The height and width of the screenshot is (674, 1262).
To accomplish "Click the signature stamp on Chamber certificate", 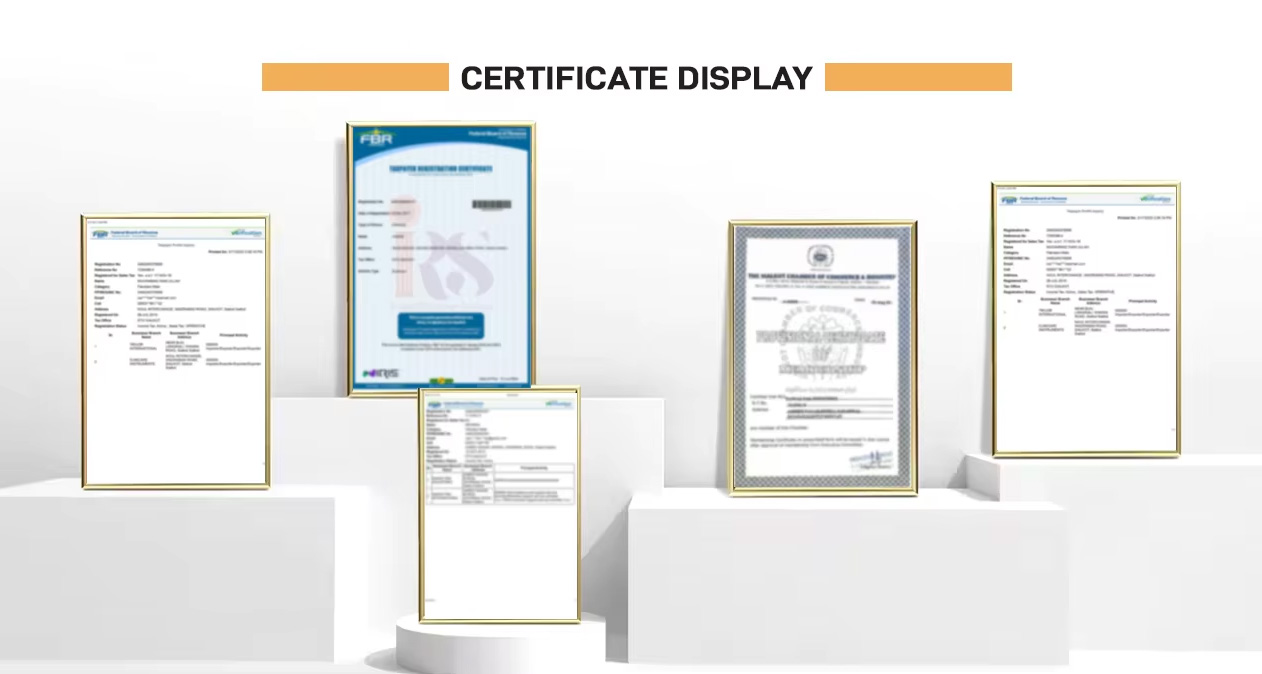I will 870,457.
